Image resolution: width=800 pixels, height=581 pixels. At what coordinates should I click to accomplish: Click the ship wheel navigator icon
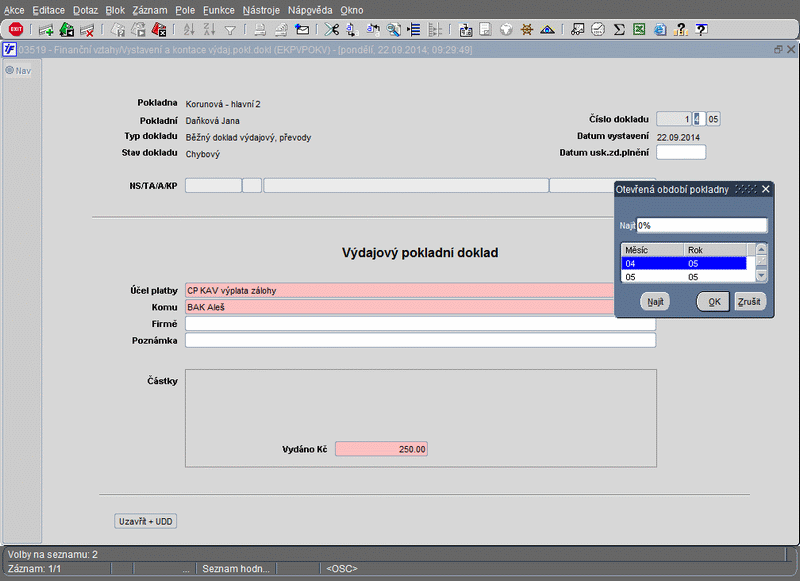click(527, 30)
